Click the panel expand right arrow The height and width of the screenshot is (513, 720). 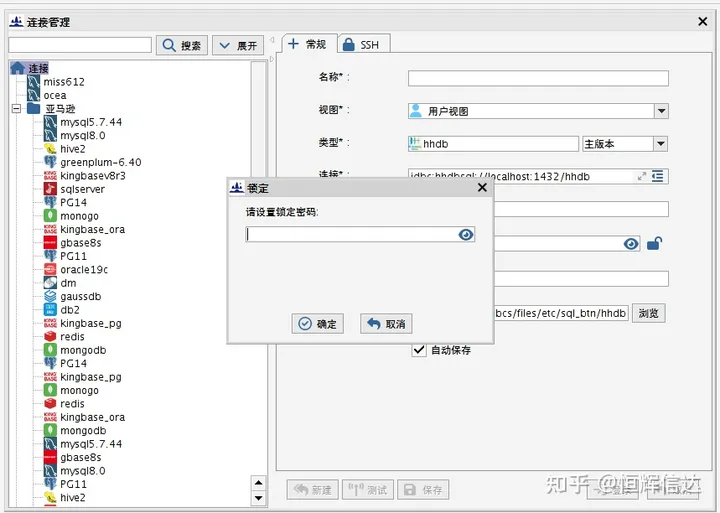[x=272, y=59]
